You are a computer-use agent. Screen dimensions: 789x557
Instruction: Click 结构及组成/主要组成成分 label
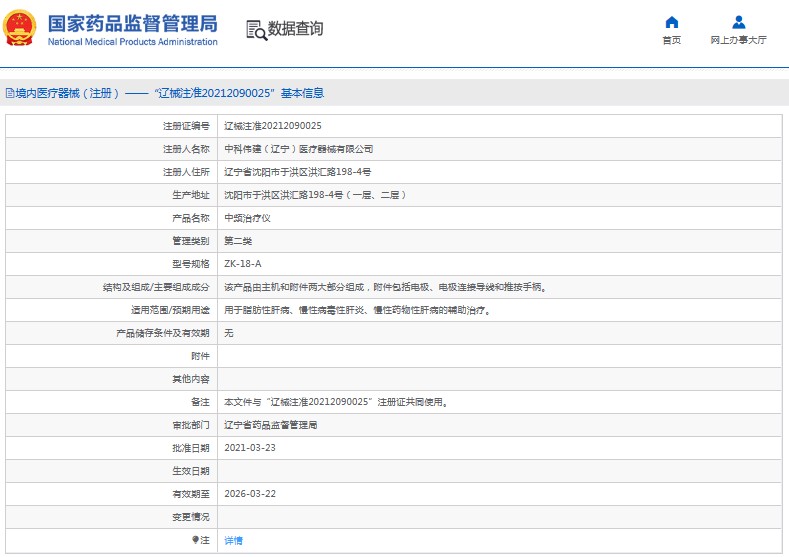(x=156, y=287)
